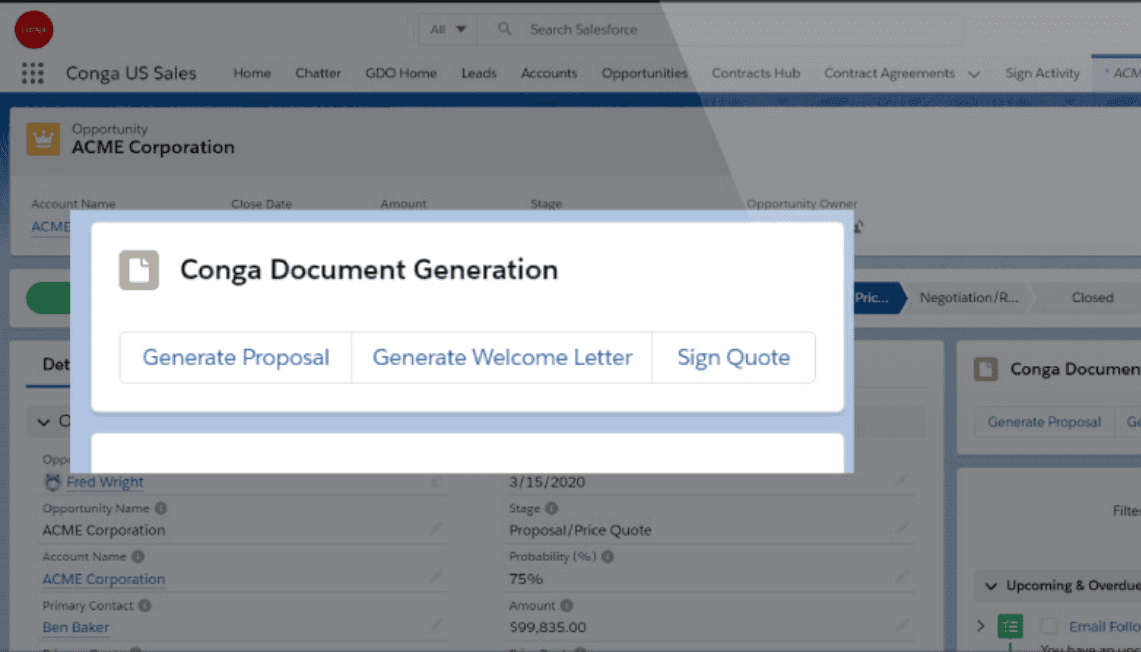1141x652 pixels.
Task: Edit Probability 75% with the pencil icon
Action: [902, 577]
